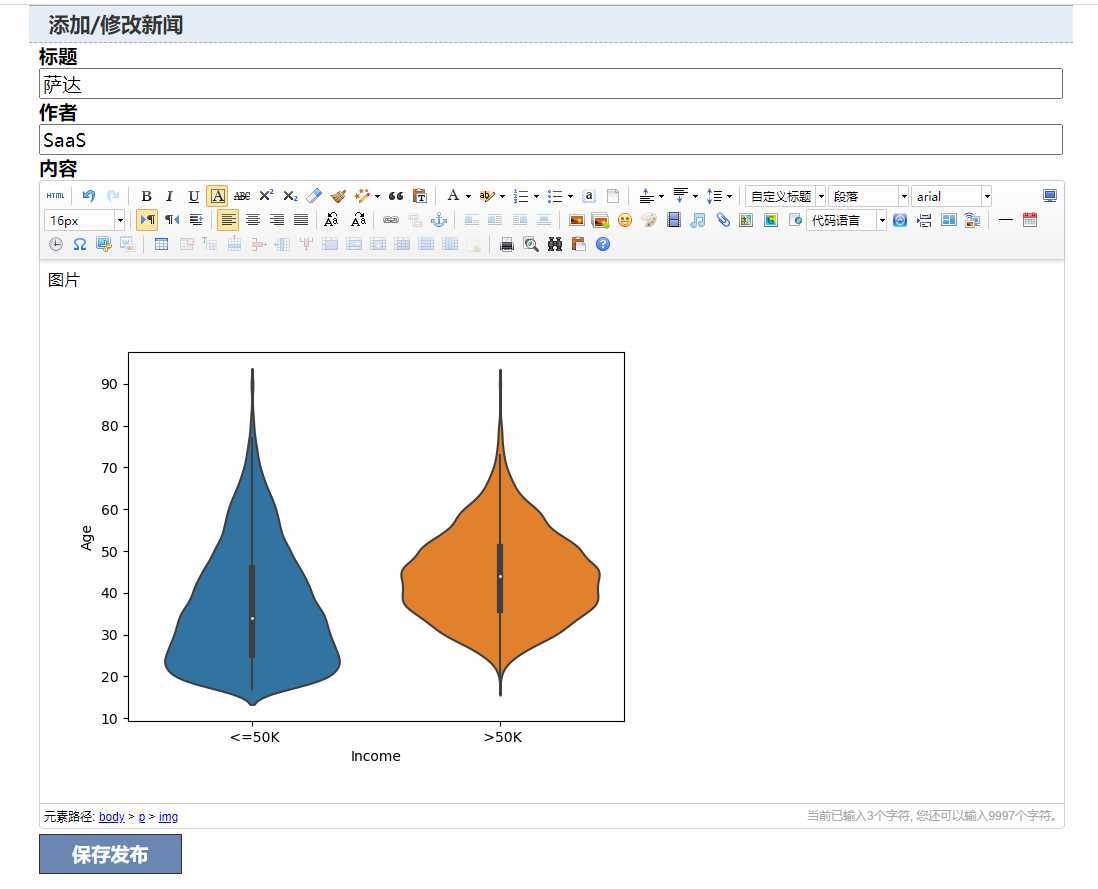The height and width of the screenshot is (889, 1098).
Task: Apply subscript formatting
Action: click(x=290, y=196)
